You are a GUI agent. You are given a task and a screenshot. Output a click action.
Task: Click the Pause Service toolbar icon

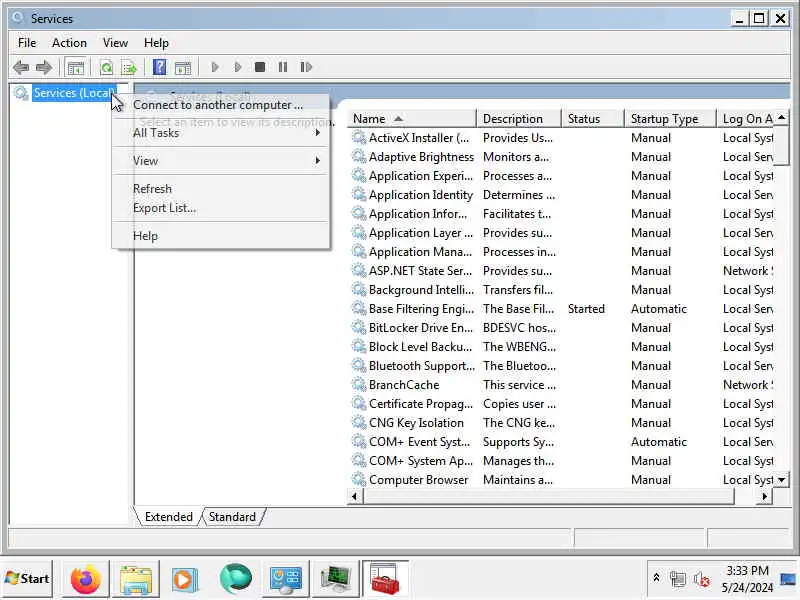(283, 67)
